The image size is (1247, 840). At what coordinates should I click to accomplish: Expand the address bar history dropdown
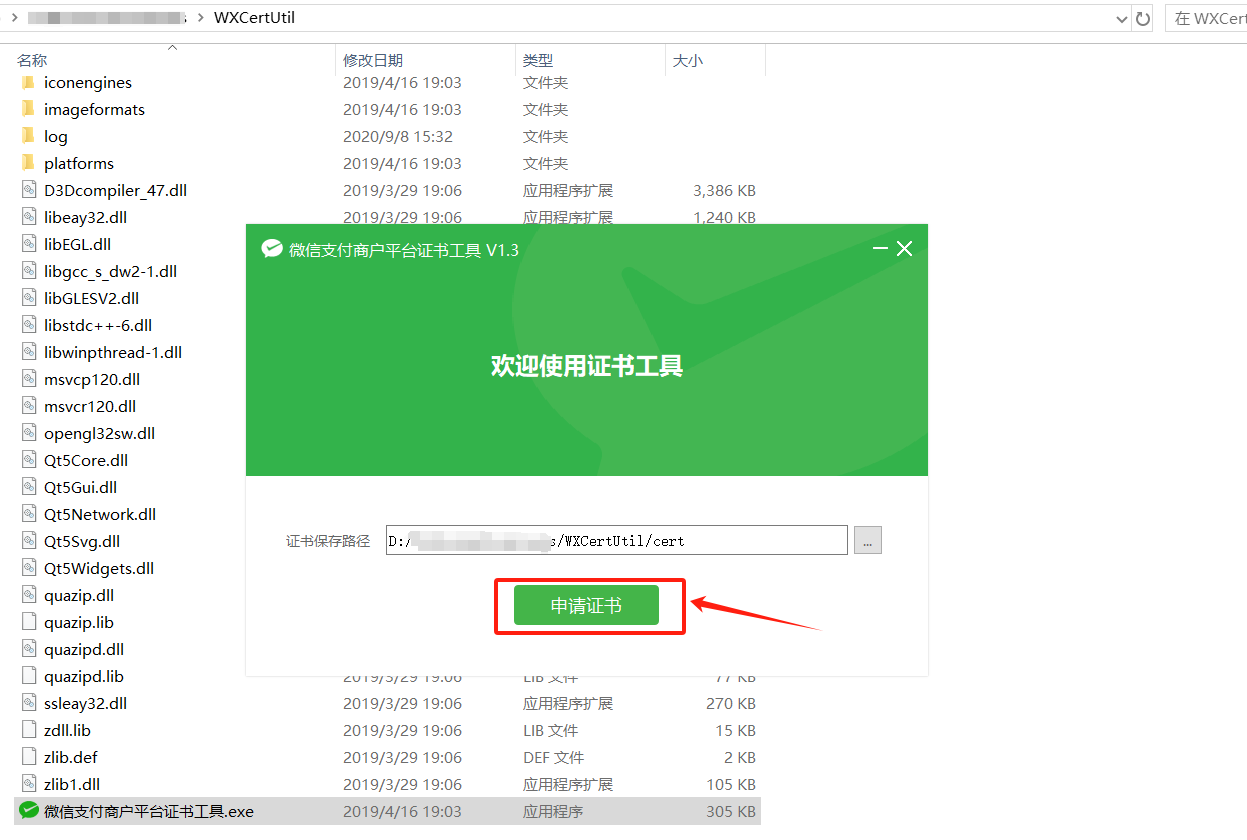pyautogui.click(x=1121, y=18)
